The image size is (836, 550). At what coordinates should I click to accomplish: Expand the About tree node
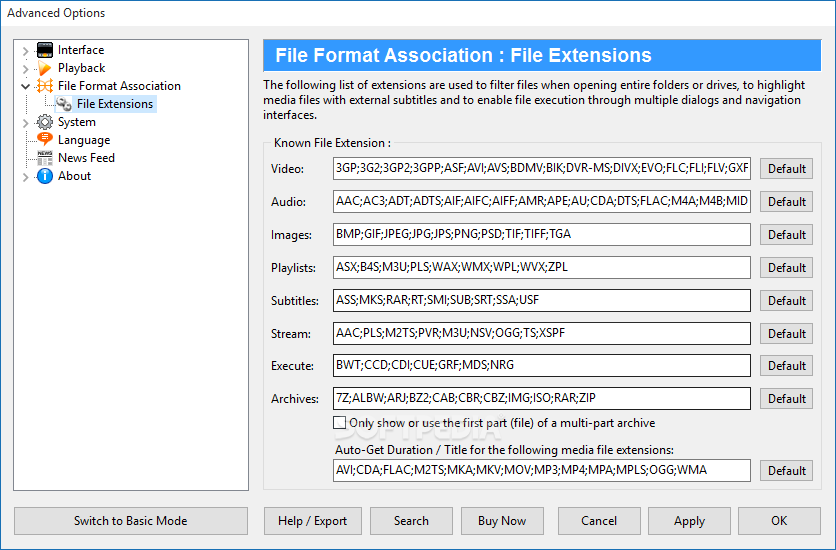point(25,177)
